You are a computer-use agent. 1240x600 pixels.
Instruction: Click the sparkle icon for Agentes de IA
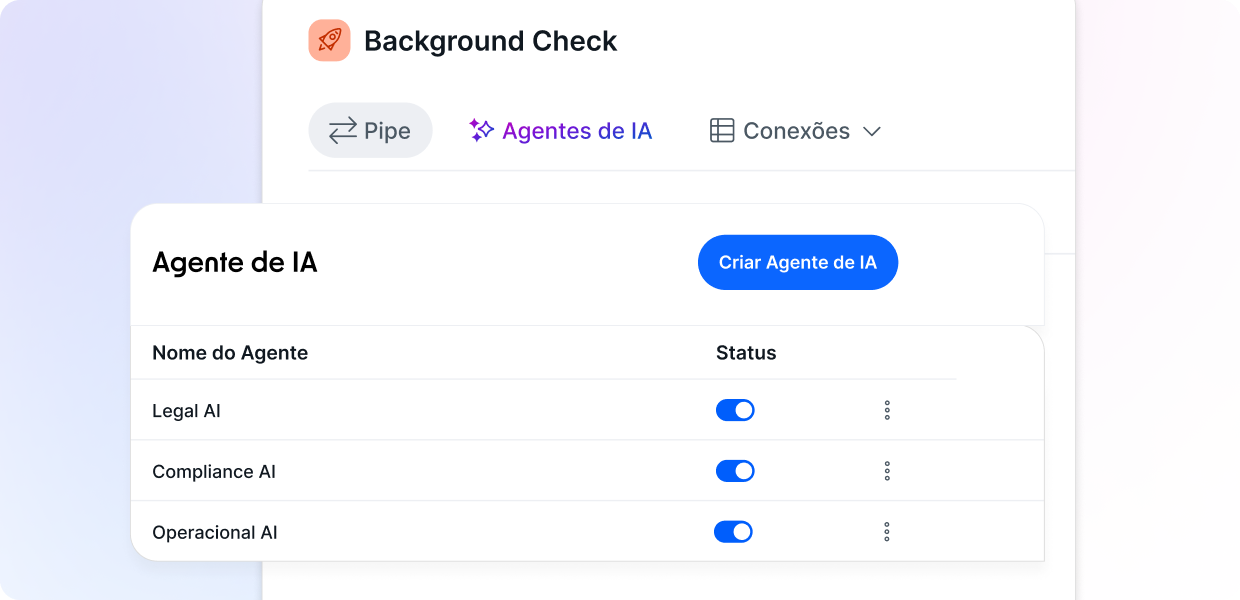click(x=482, y=130)
